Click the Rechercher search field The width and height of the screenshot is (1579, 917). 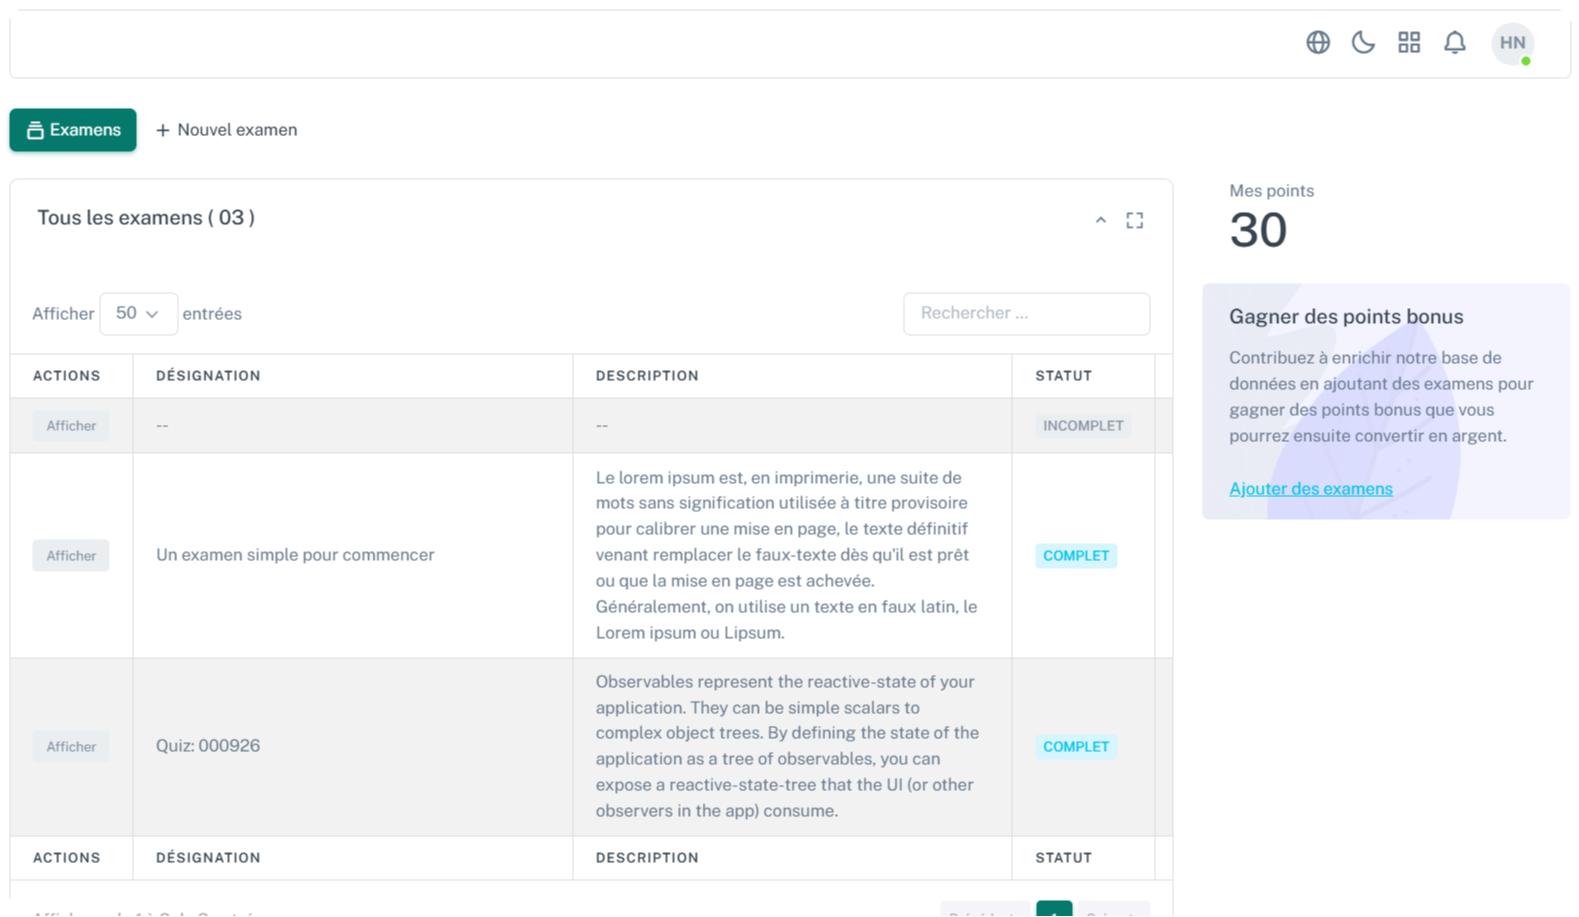click(x=1026, y=313)
